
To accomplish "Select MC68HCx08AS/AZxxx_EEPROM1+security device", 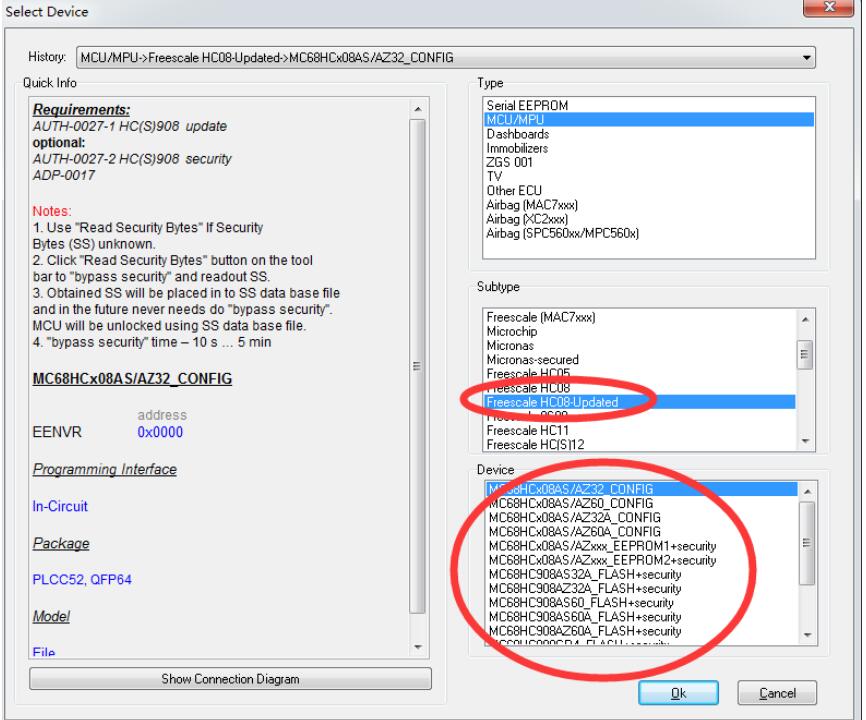I will point(602,546).
